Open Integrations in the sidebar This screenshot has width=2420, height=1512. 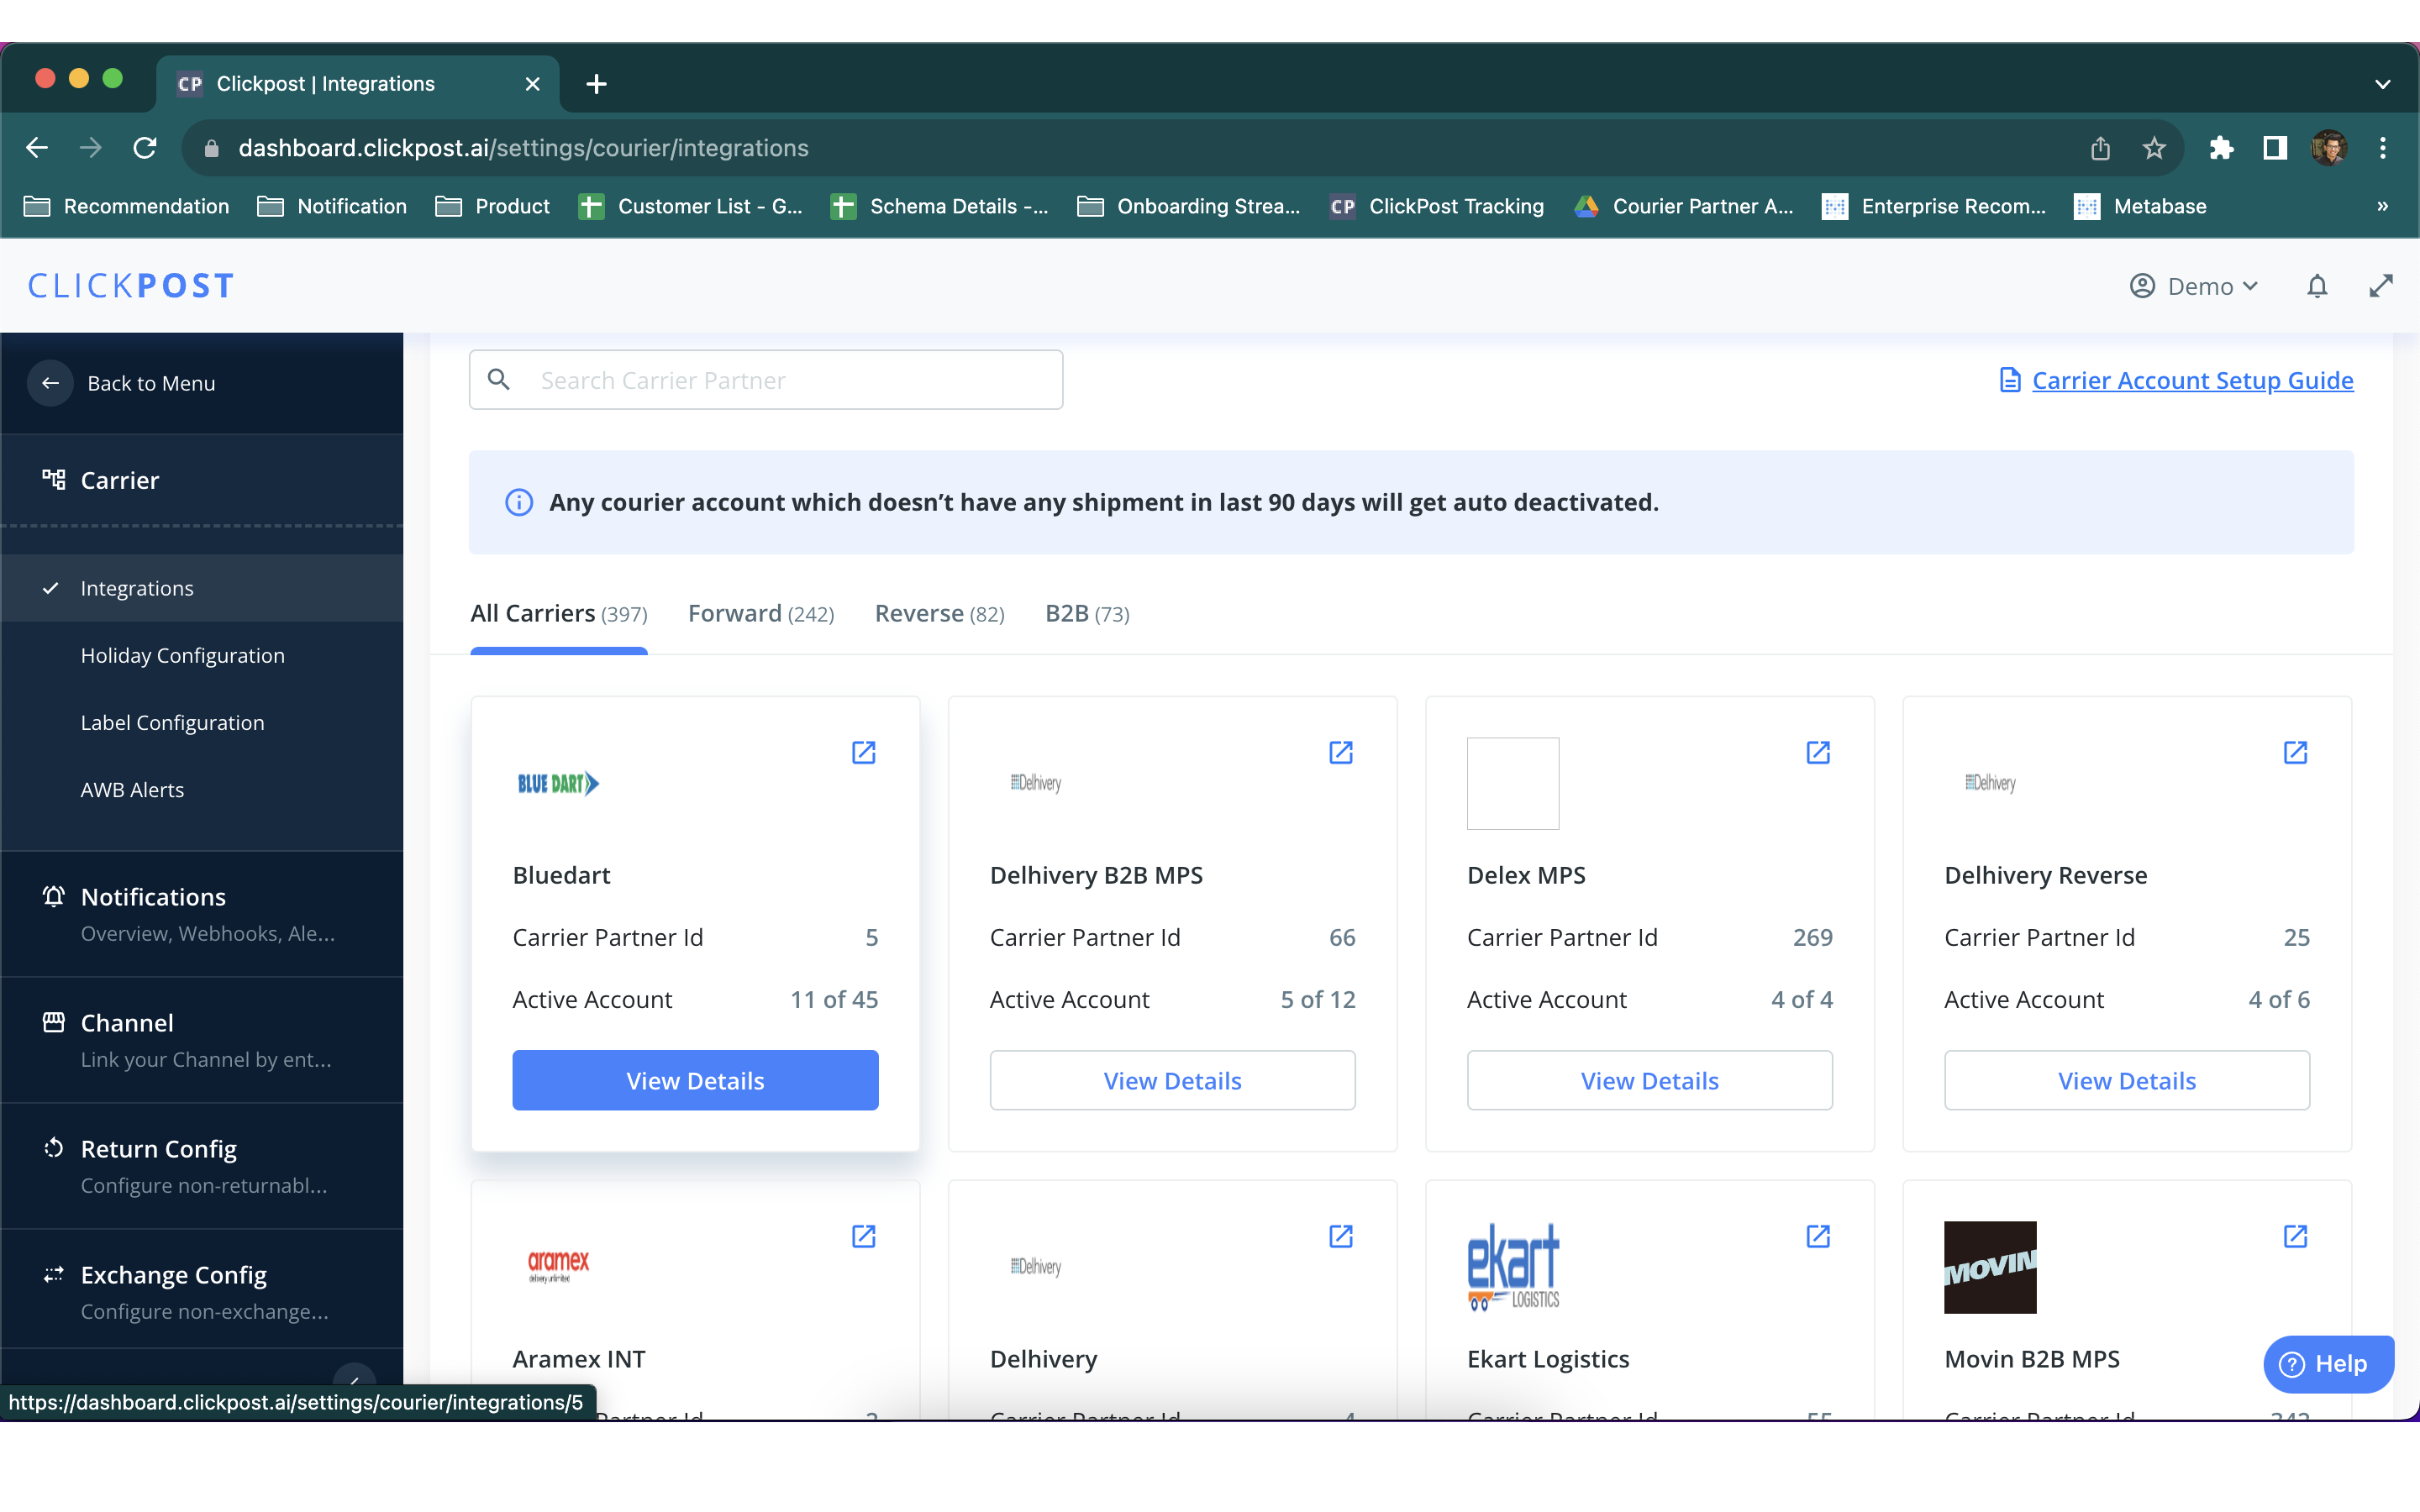point(202,588)
